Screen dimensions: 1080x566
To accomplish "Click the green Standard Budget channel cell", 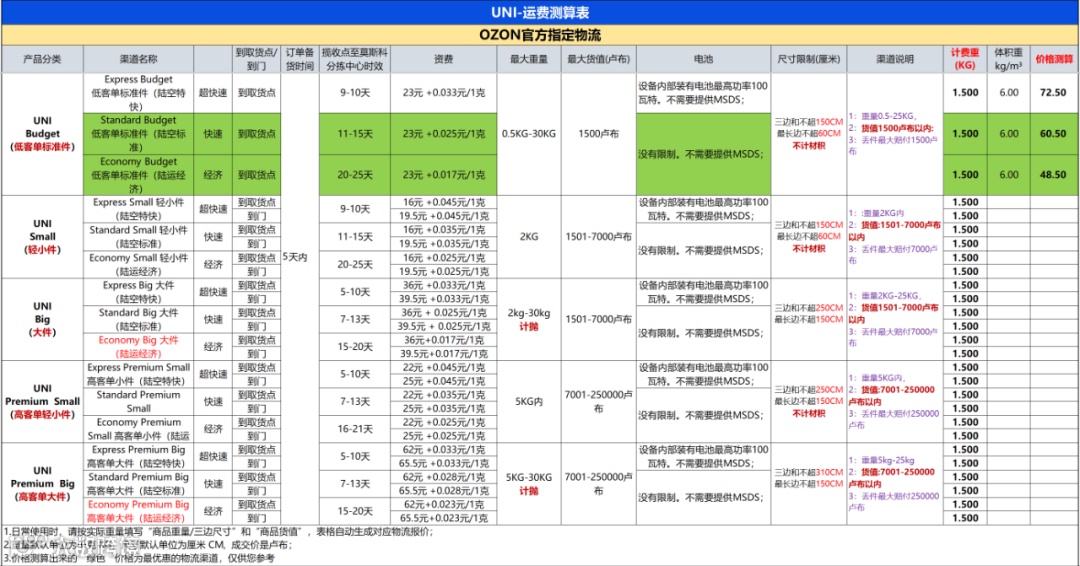I will pyautogui.click(x=138, y=134).
